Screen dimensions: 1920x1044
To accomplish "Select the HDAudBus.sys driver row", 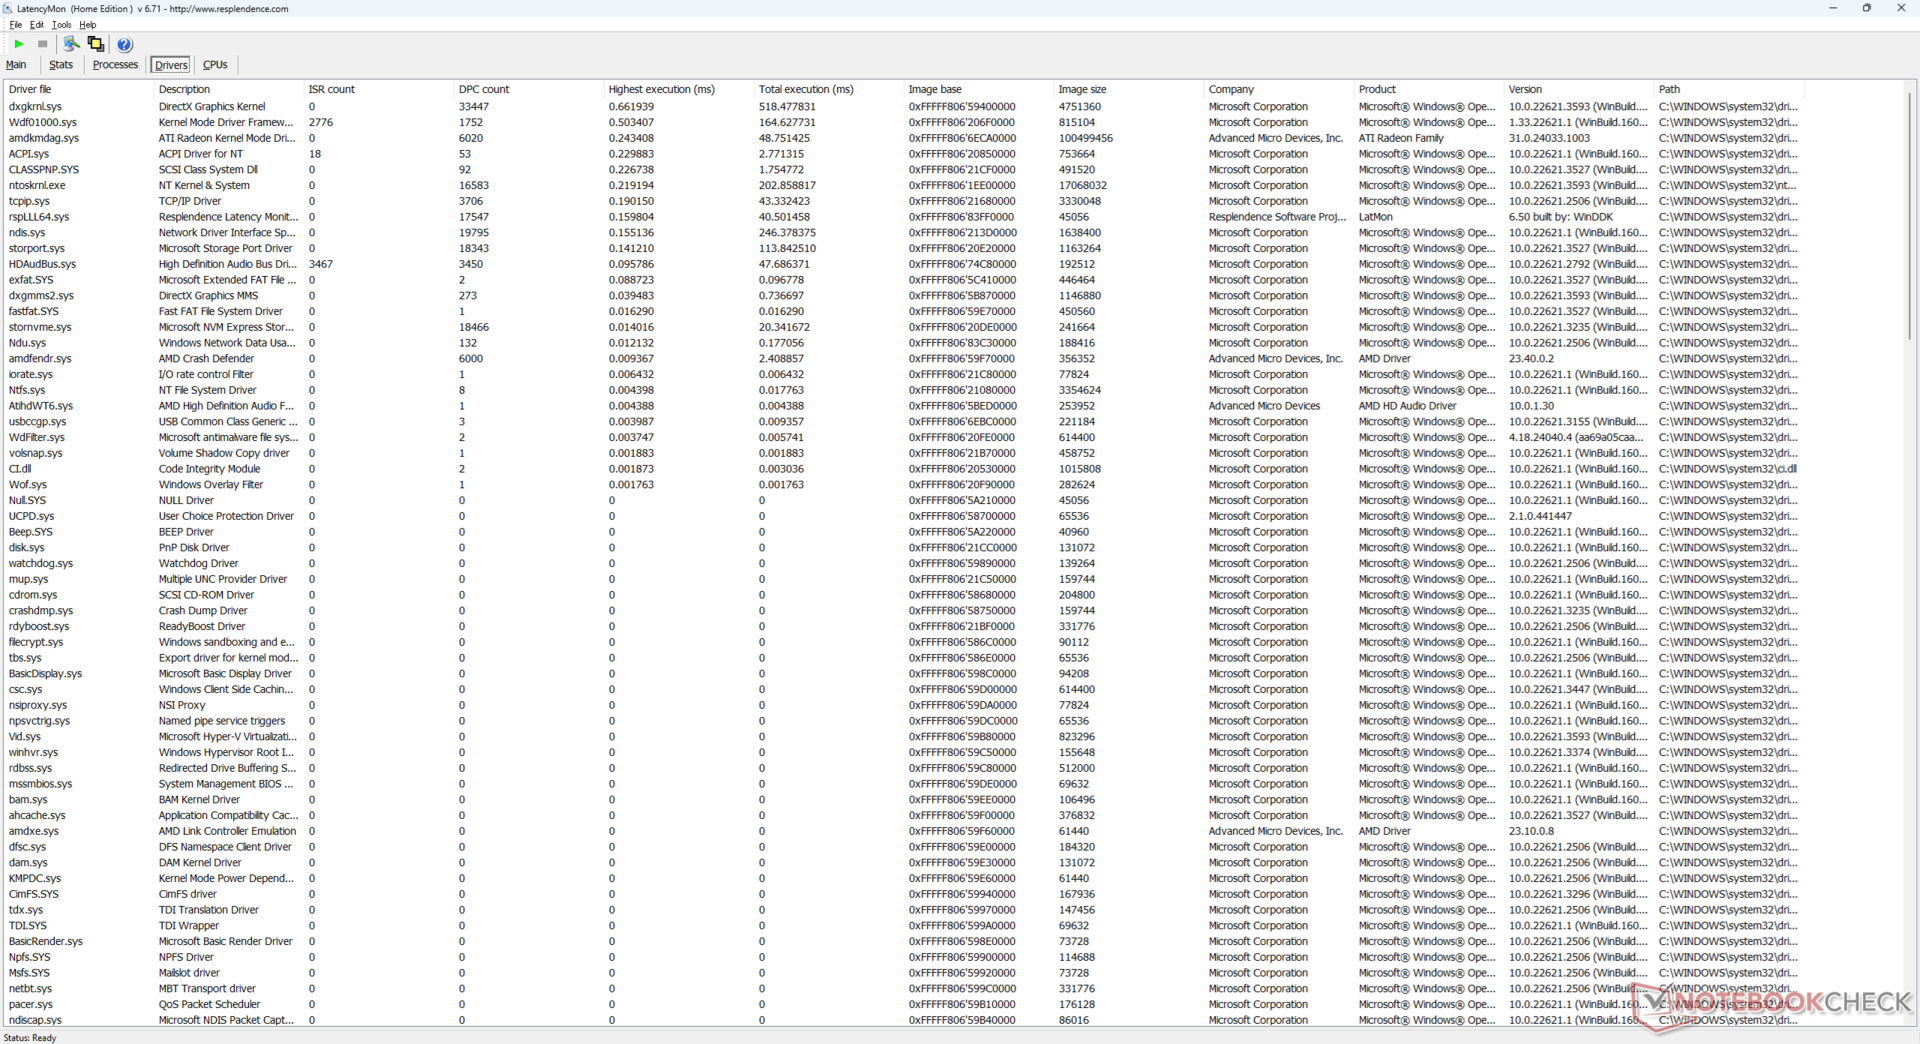I will pos(903,264).
